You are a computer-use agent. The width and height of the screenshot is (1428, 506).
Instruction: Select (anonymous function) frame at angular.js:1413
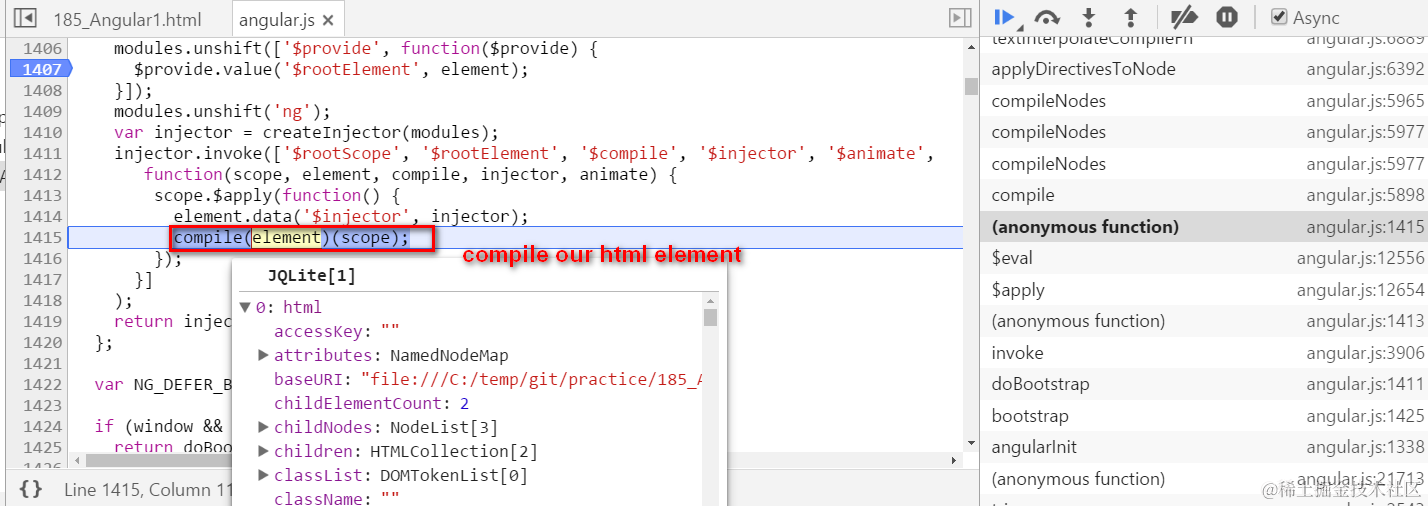[1204, 321]
